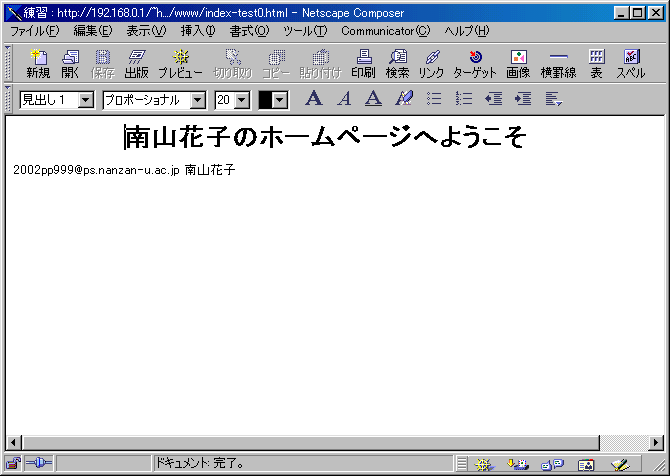Image resolution: width=670 pixels, height=476 pixels.
Task: Click the ドキュメント: 完了。 status text
Action: pos(199,463)
